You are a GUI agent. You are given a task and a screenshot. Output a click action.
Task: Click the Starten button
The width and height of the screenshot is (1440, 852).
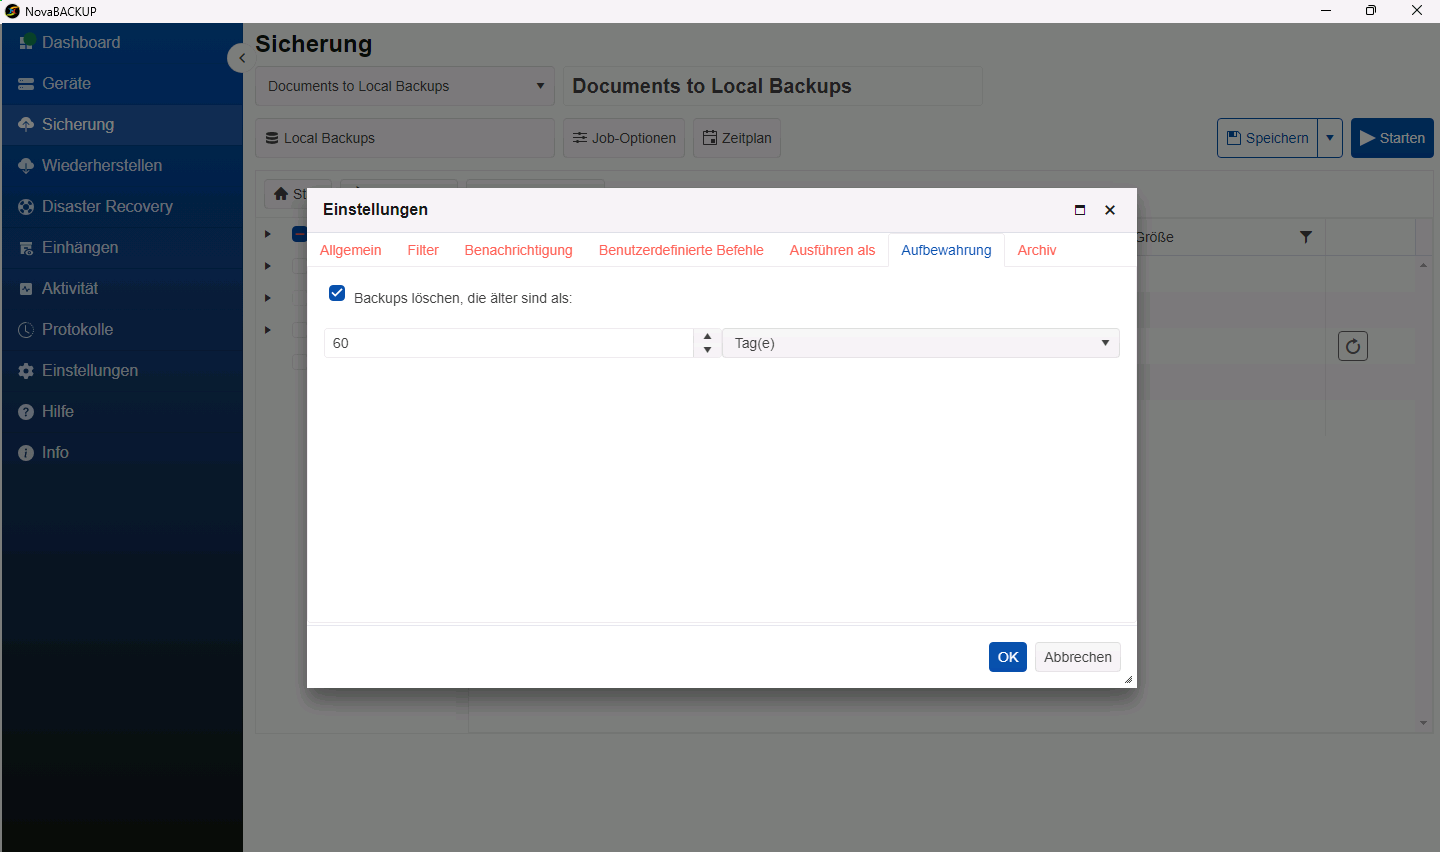(1392, 138)
